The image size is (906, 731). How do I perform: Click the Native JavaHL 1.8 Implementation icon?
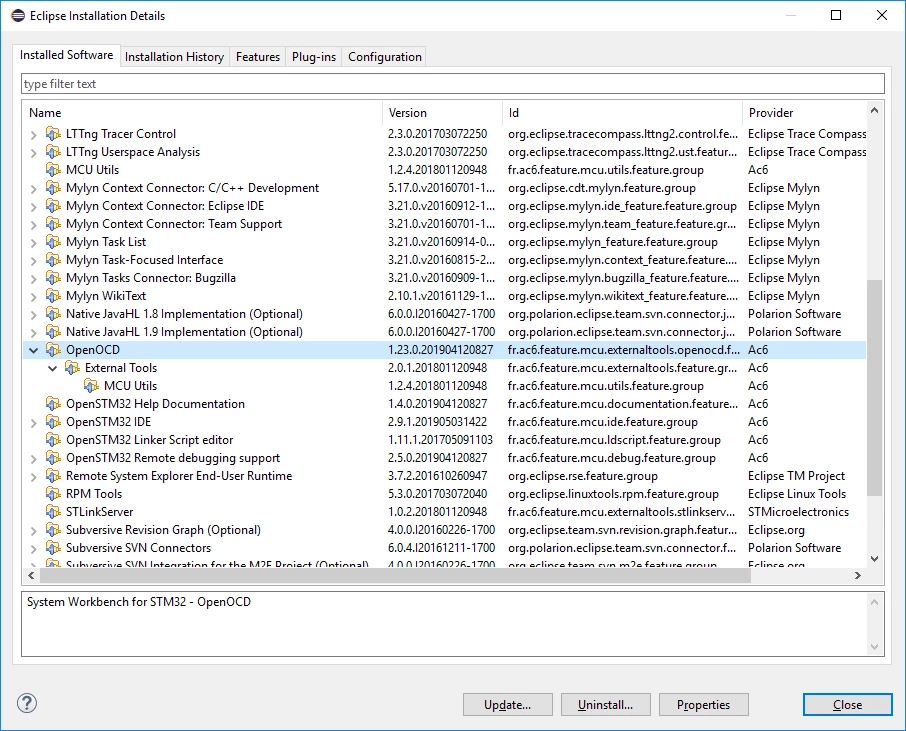53,314
